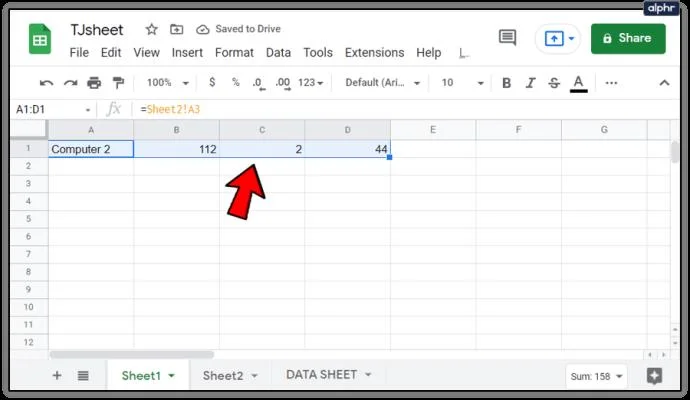Open the text color picker
Image resolution: width=690 pixels, height=400 pixels.
579,83
